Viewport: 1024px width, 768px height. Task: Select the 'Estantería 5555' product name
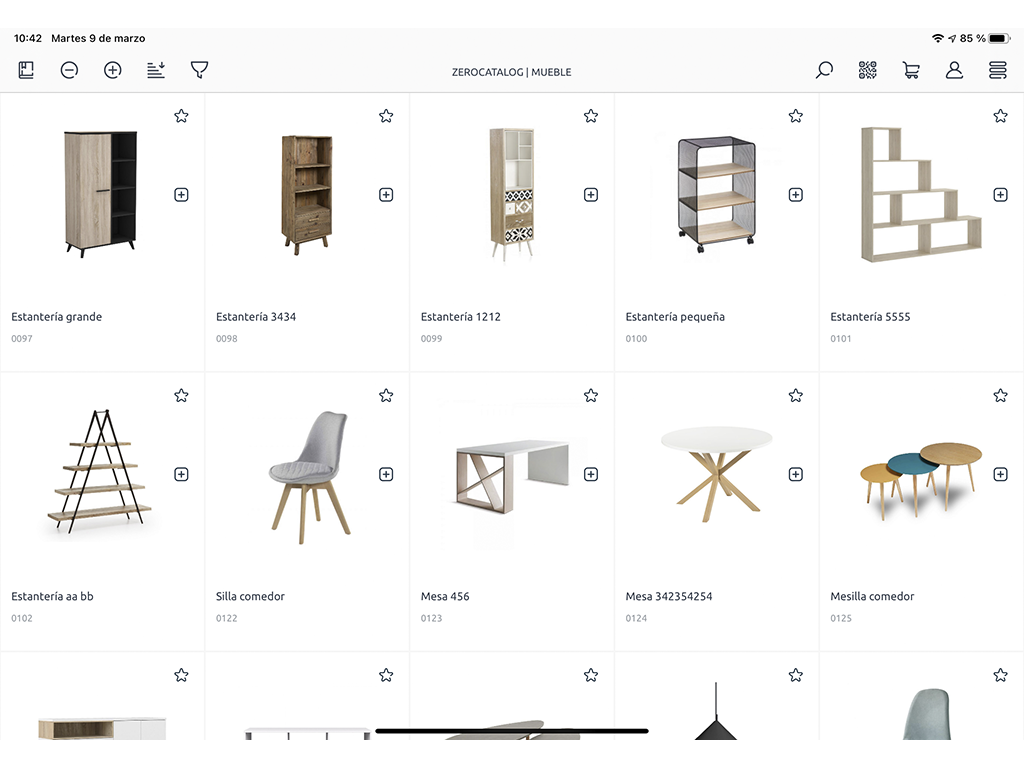(870, 317)
